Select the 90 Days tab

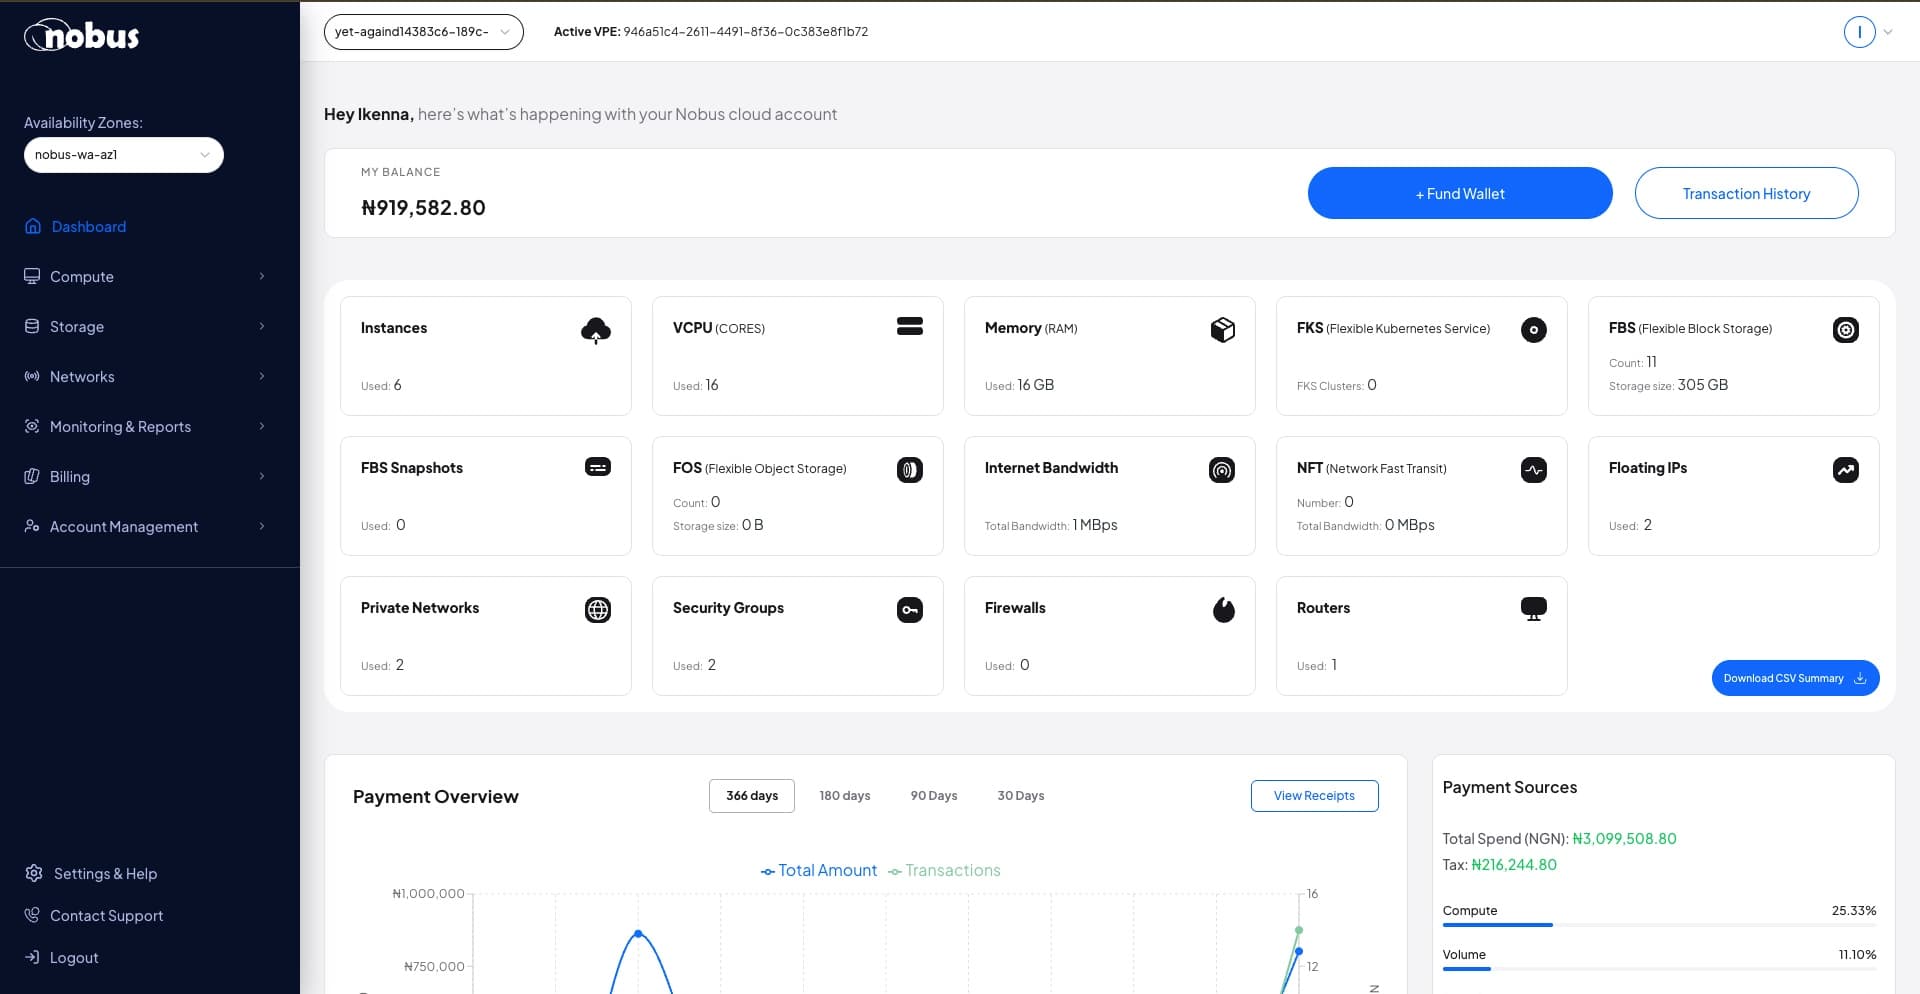[934, 796]
